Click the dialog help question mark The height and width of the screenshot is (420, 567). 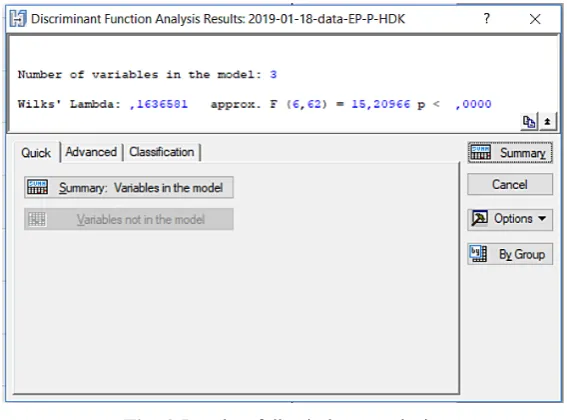pyautogui.click(x=487, y=18)
